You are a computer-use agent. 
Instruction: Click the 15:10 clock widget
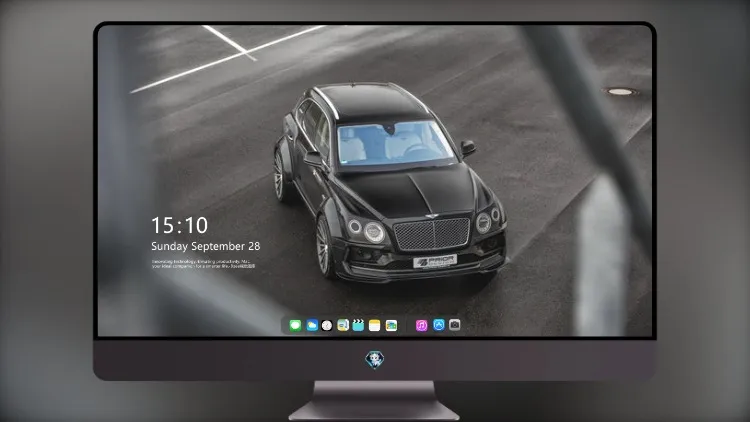click(179, 225)
